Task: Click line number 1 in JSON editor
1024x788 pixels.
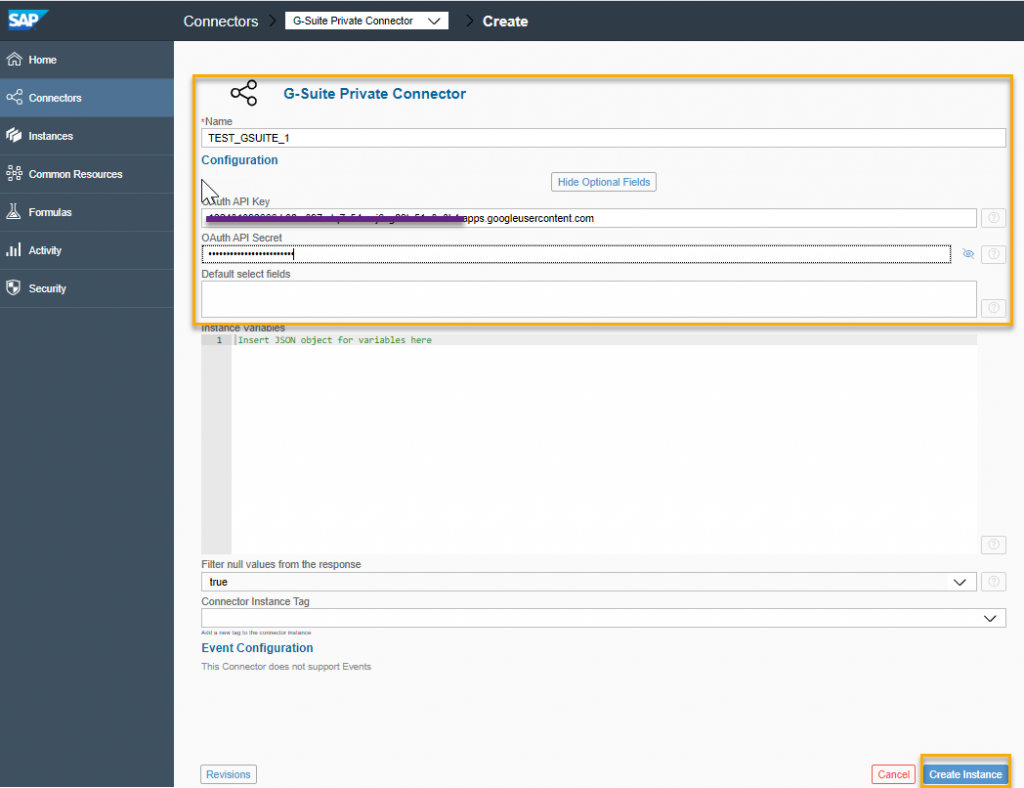Action: coord(219,340)
